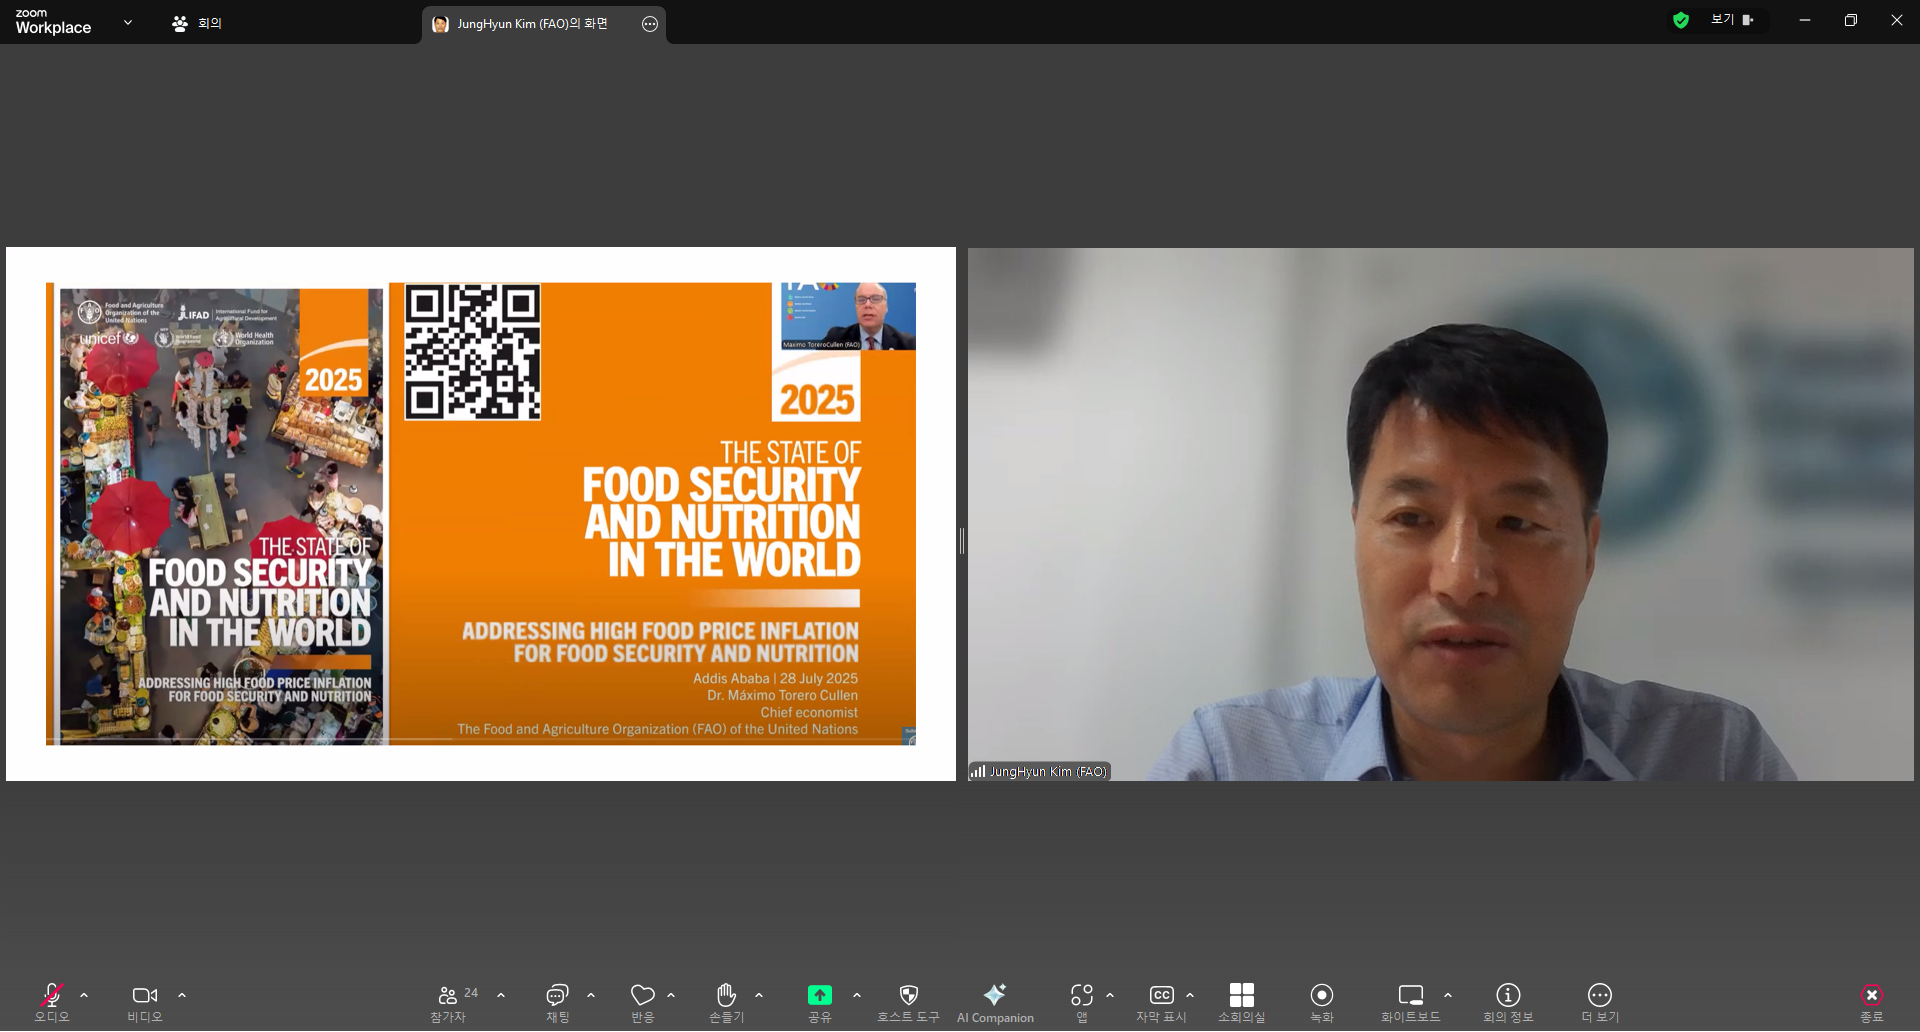Expand video options arrow next to 비디오
Screen dimensions: 1920x1032
[x=182, y=995]
